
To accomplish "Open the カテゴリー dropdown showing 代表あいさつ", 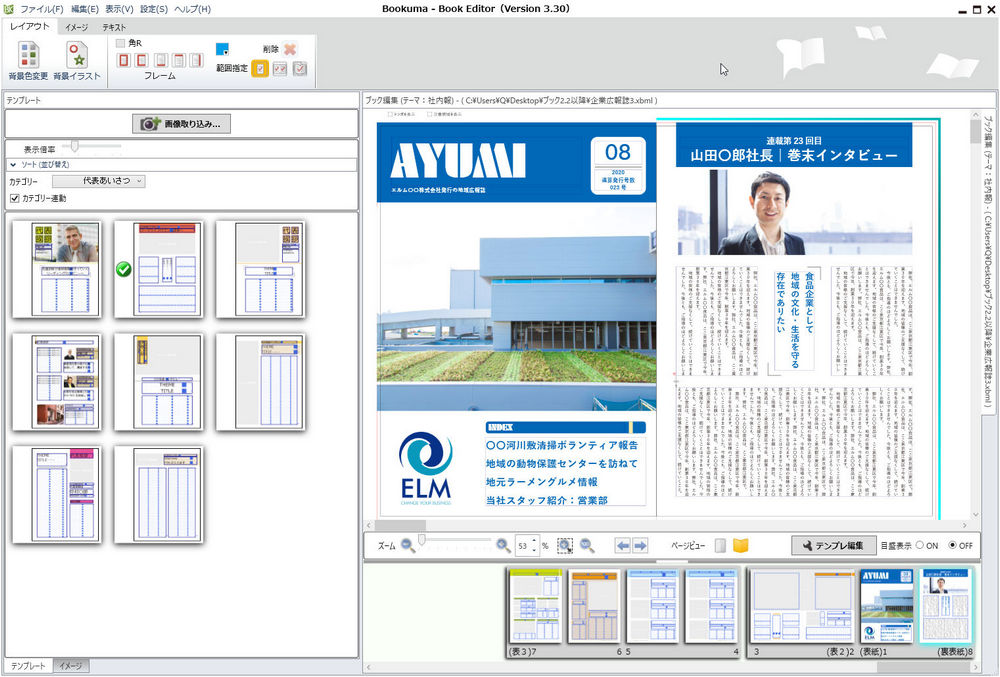I will pyautogui.click(x=99, y=181).
